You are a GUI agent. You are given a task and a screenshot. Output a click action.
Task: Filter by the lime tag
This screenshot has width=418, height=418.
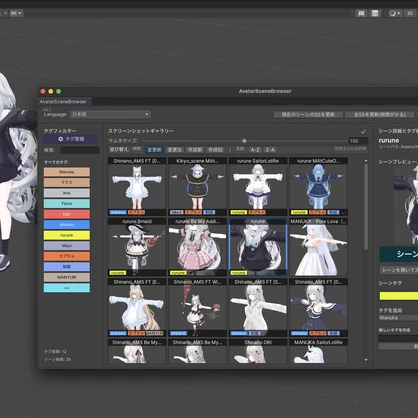(67, 193)
